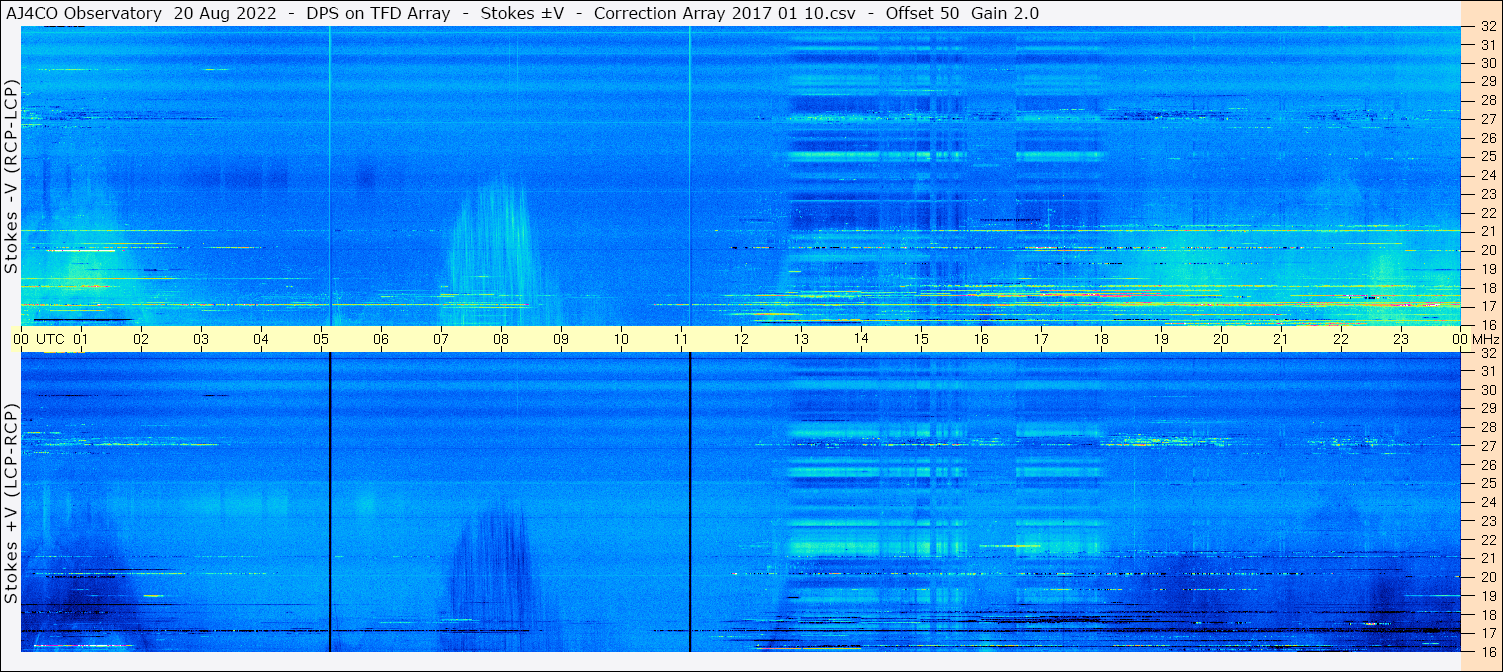1503x672 pixels.
Task: Click the "Stokes -V (RCP-LCP)" axis label
Action: pos(11,176)
